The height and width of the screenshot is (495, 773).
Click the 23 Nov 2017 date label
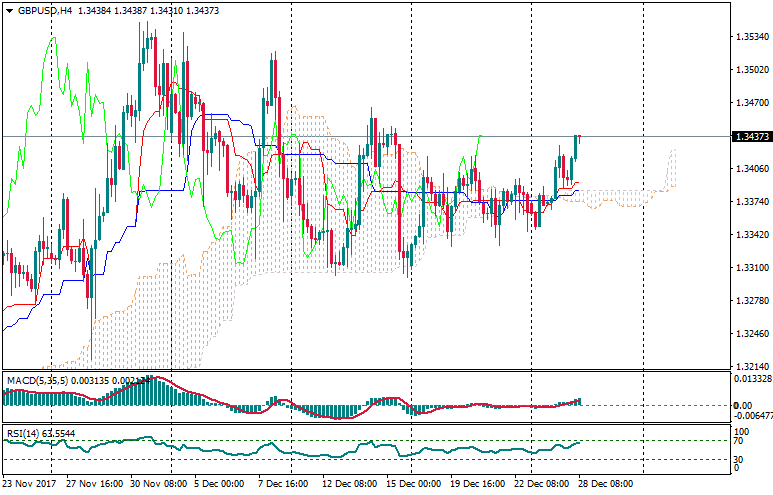[30, 482]
